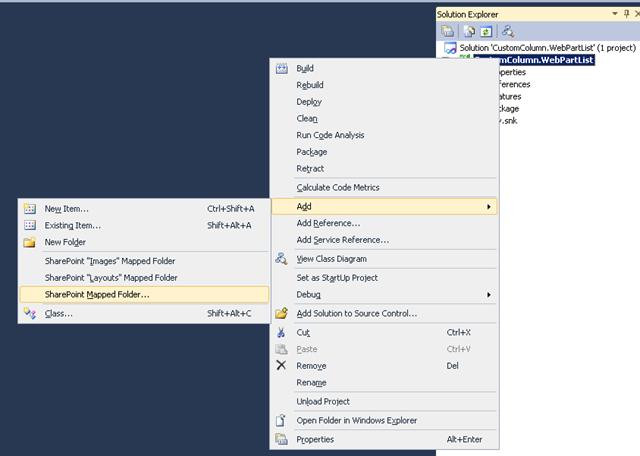Click Show All Files icon in Solution Explorer
The height and width of the screenshot is (456, 640).
[469, 31]
